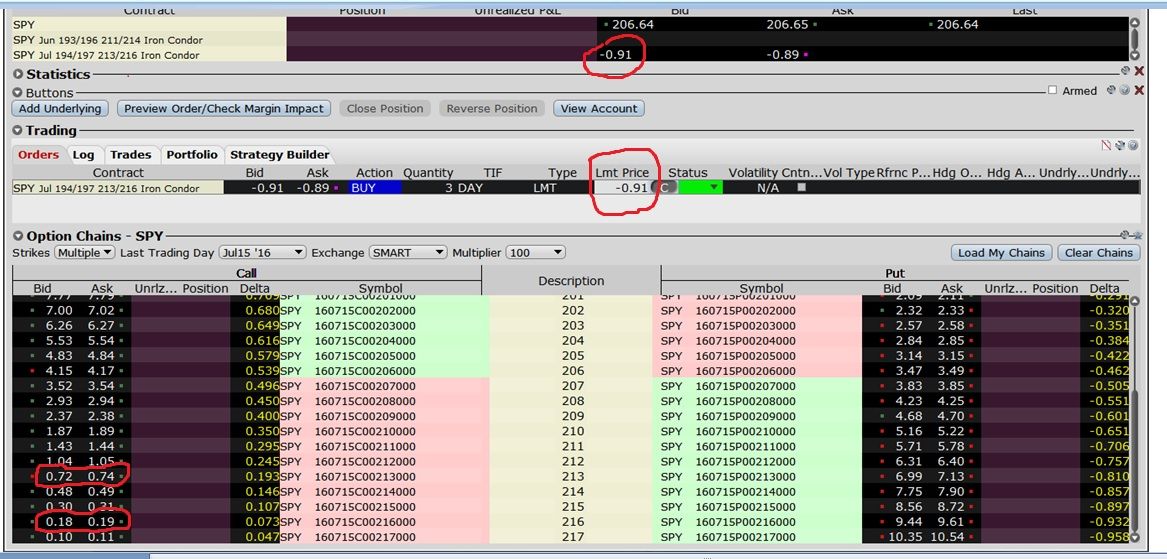Toggle the Volatility column checkbox in order row
Viewport: 1167px width, 559px height.
pyautogui.click(x=802, y=188)
